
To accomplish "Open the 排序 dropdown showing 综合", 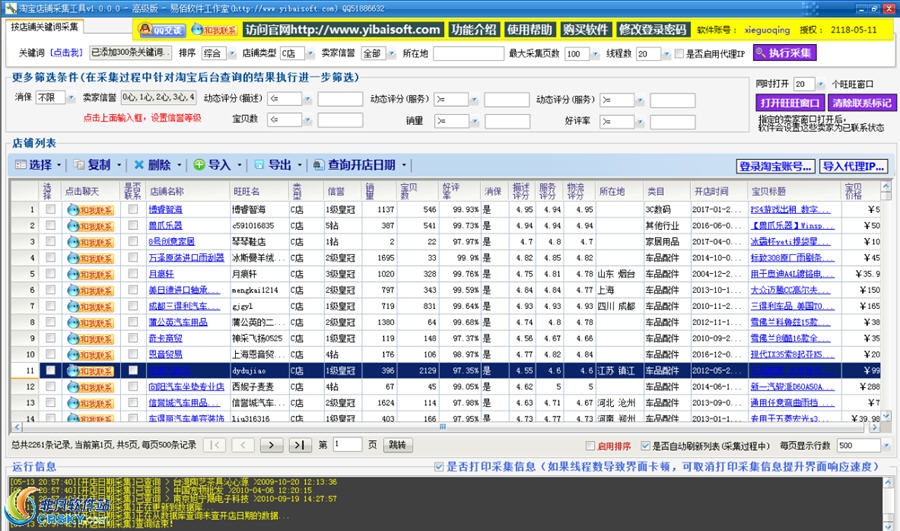I will pos(232,53).
